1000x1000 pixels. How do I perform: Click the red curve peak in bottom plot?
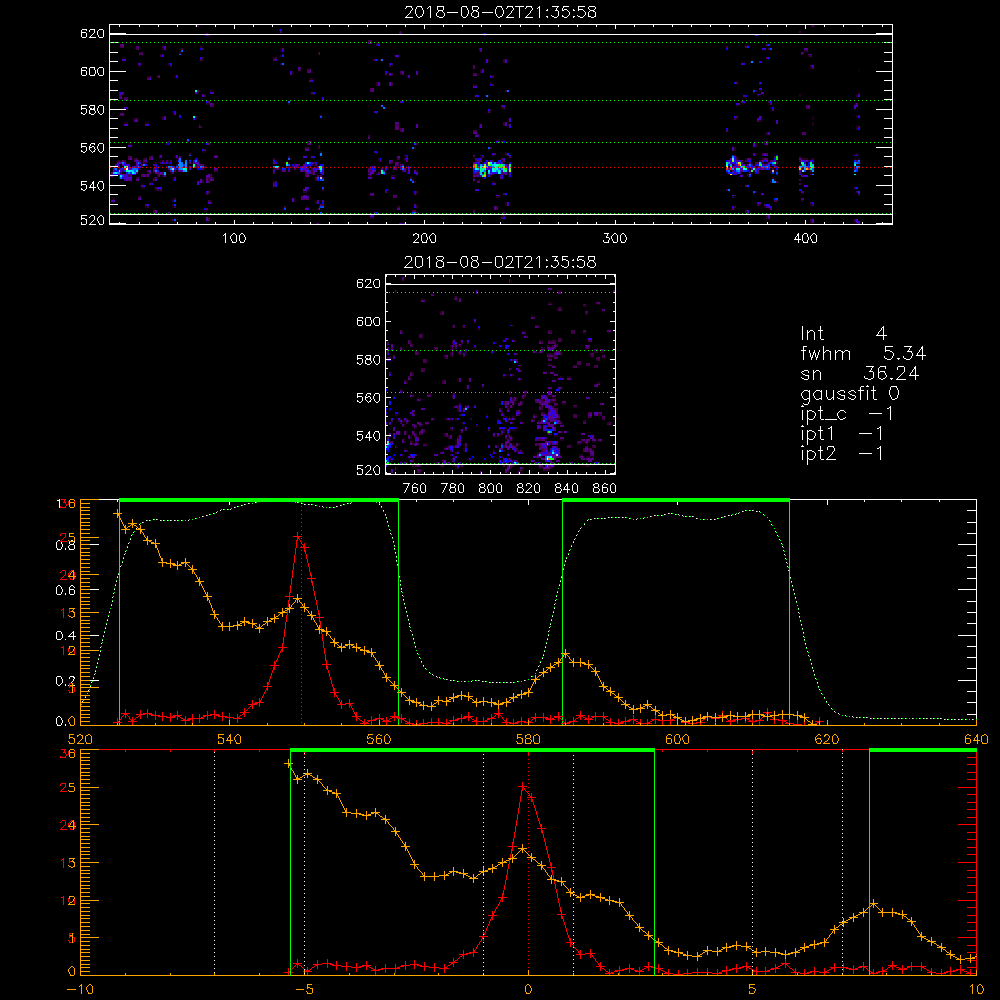coord(523,786)
